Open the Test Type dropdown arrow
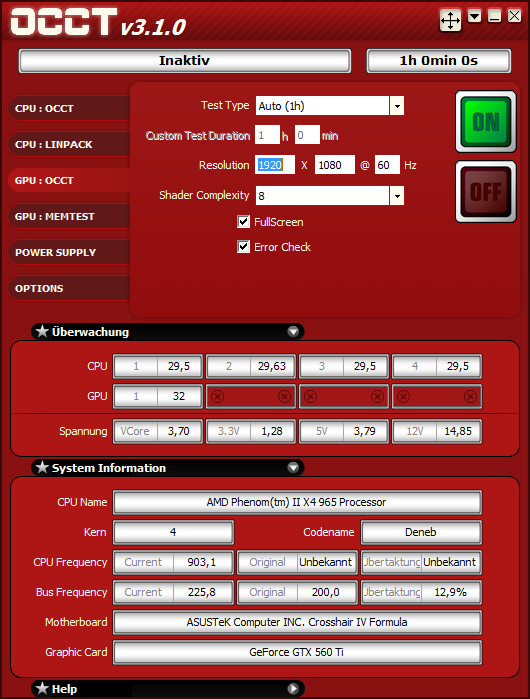This screenshot has width=530, height=699. click(397, 106)
